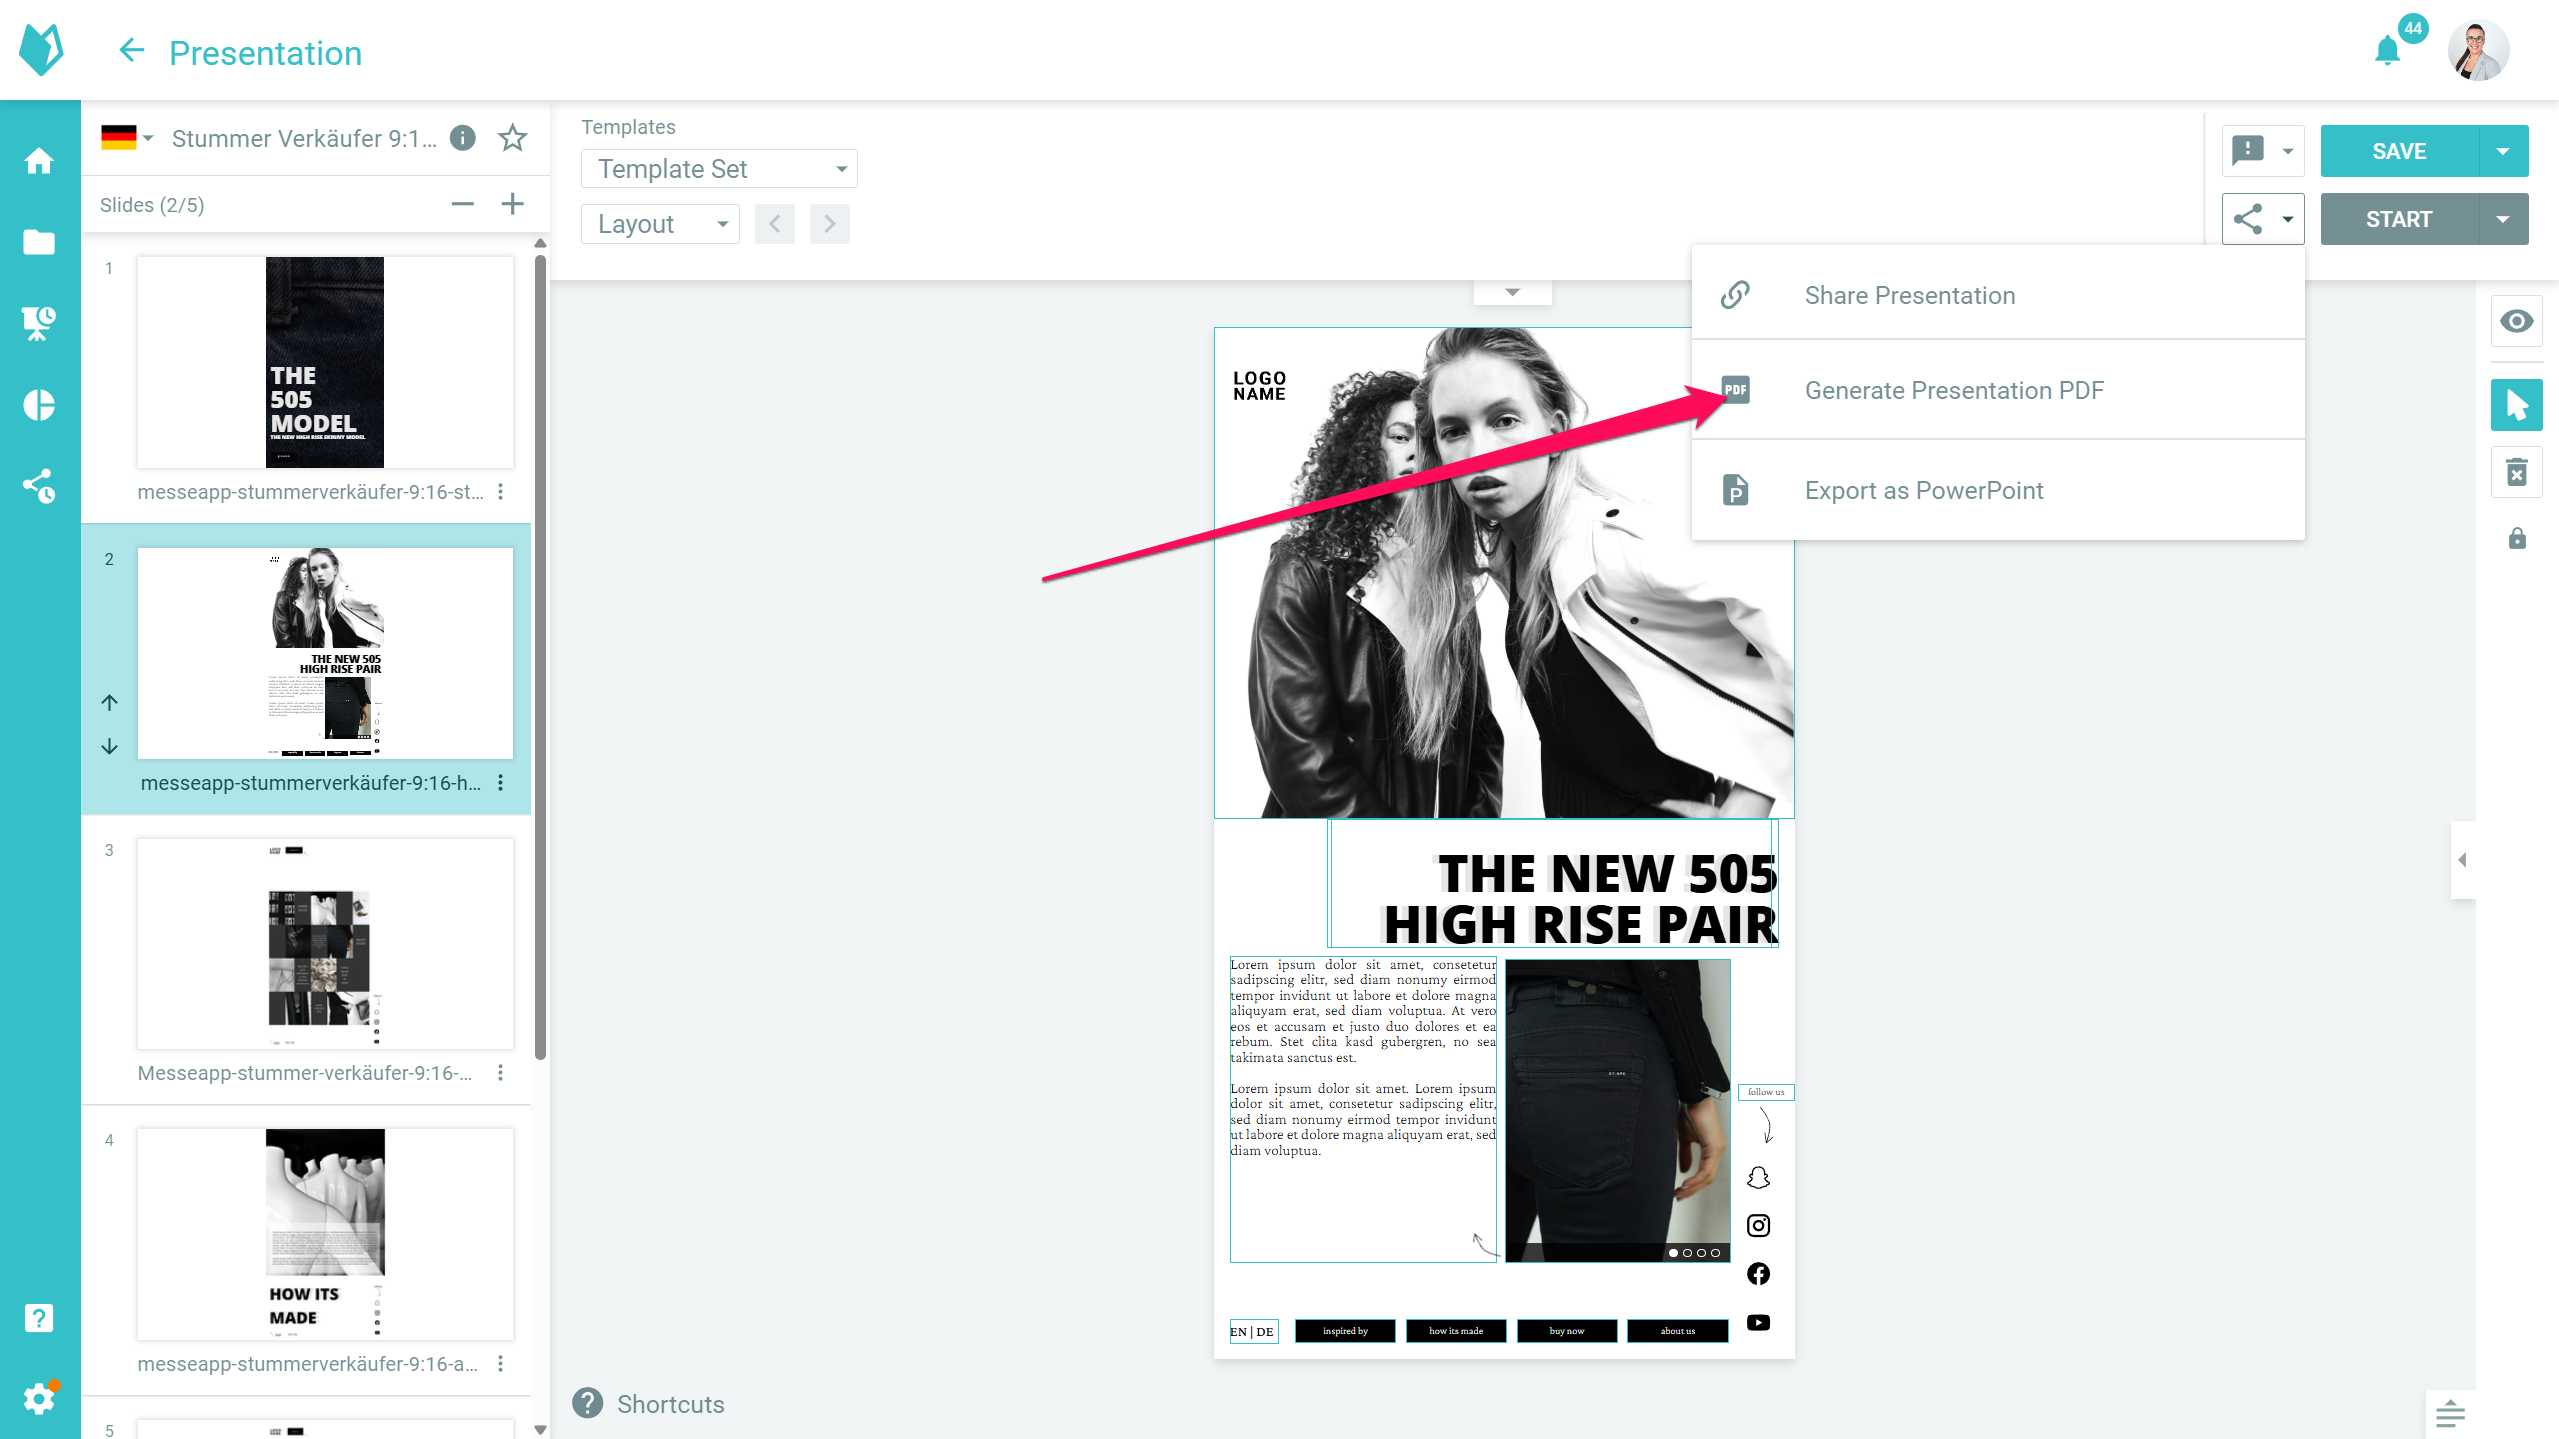Click the 'buy now' slide button

pos(1567,1331)
